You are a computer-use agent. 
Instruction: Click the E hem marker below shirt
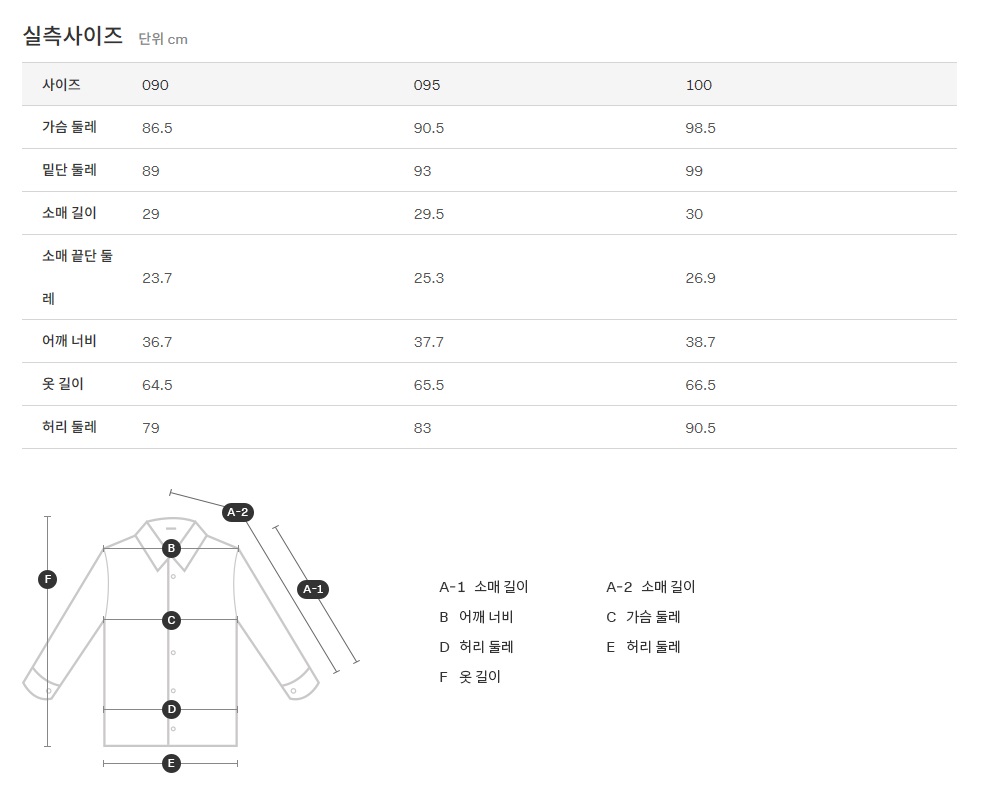tap(171, 764)
